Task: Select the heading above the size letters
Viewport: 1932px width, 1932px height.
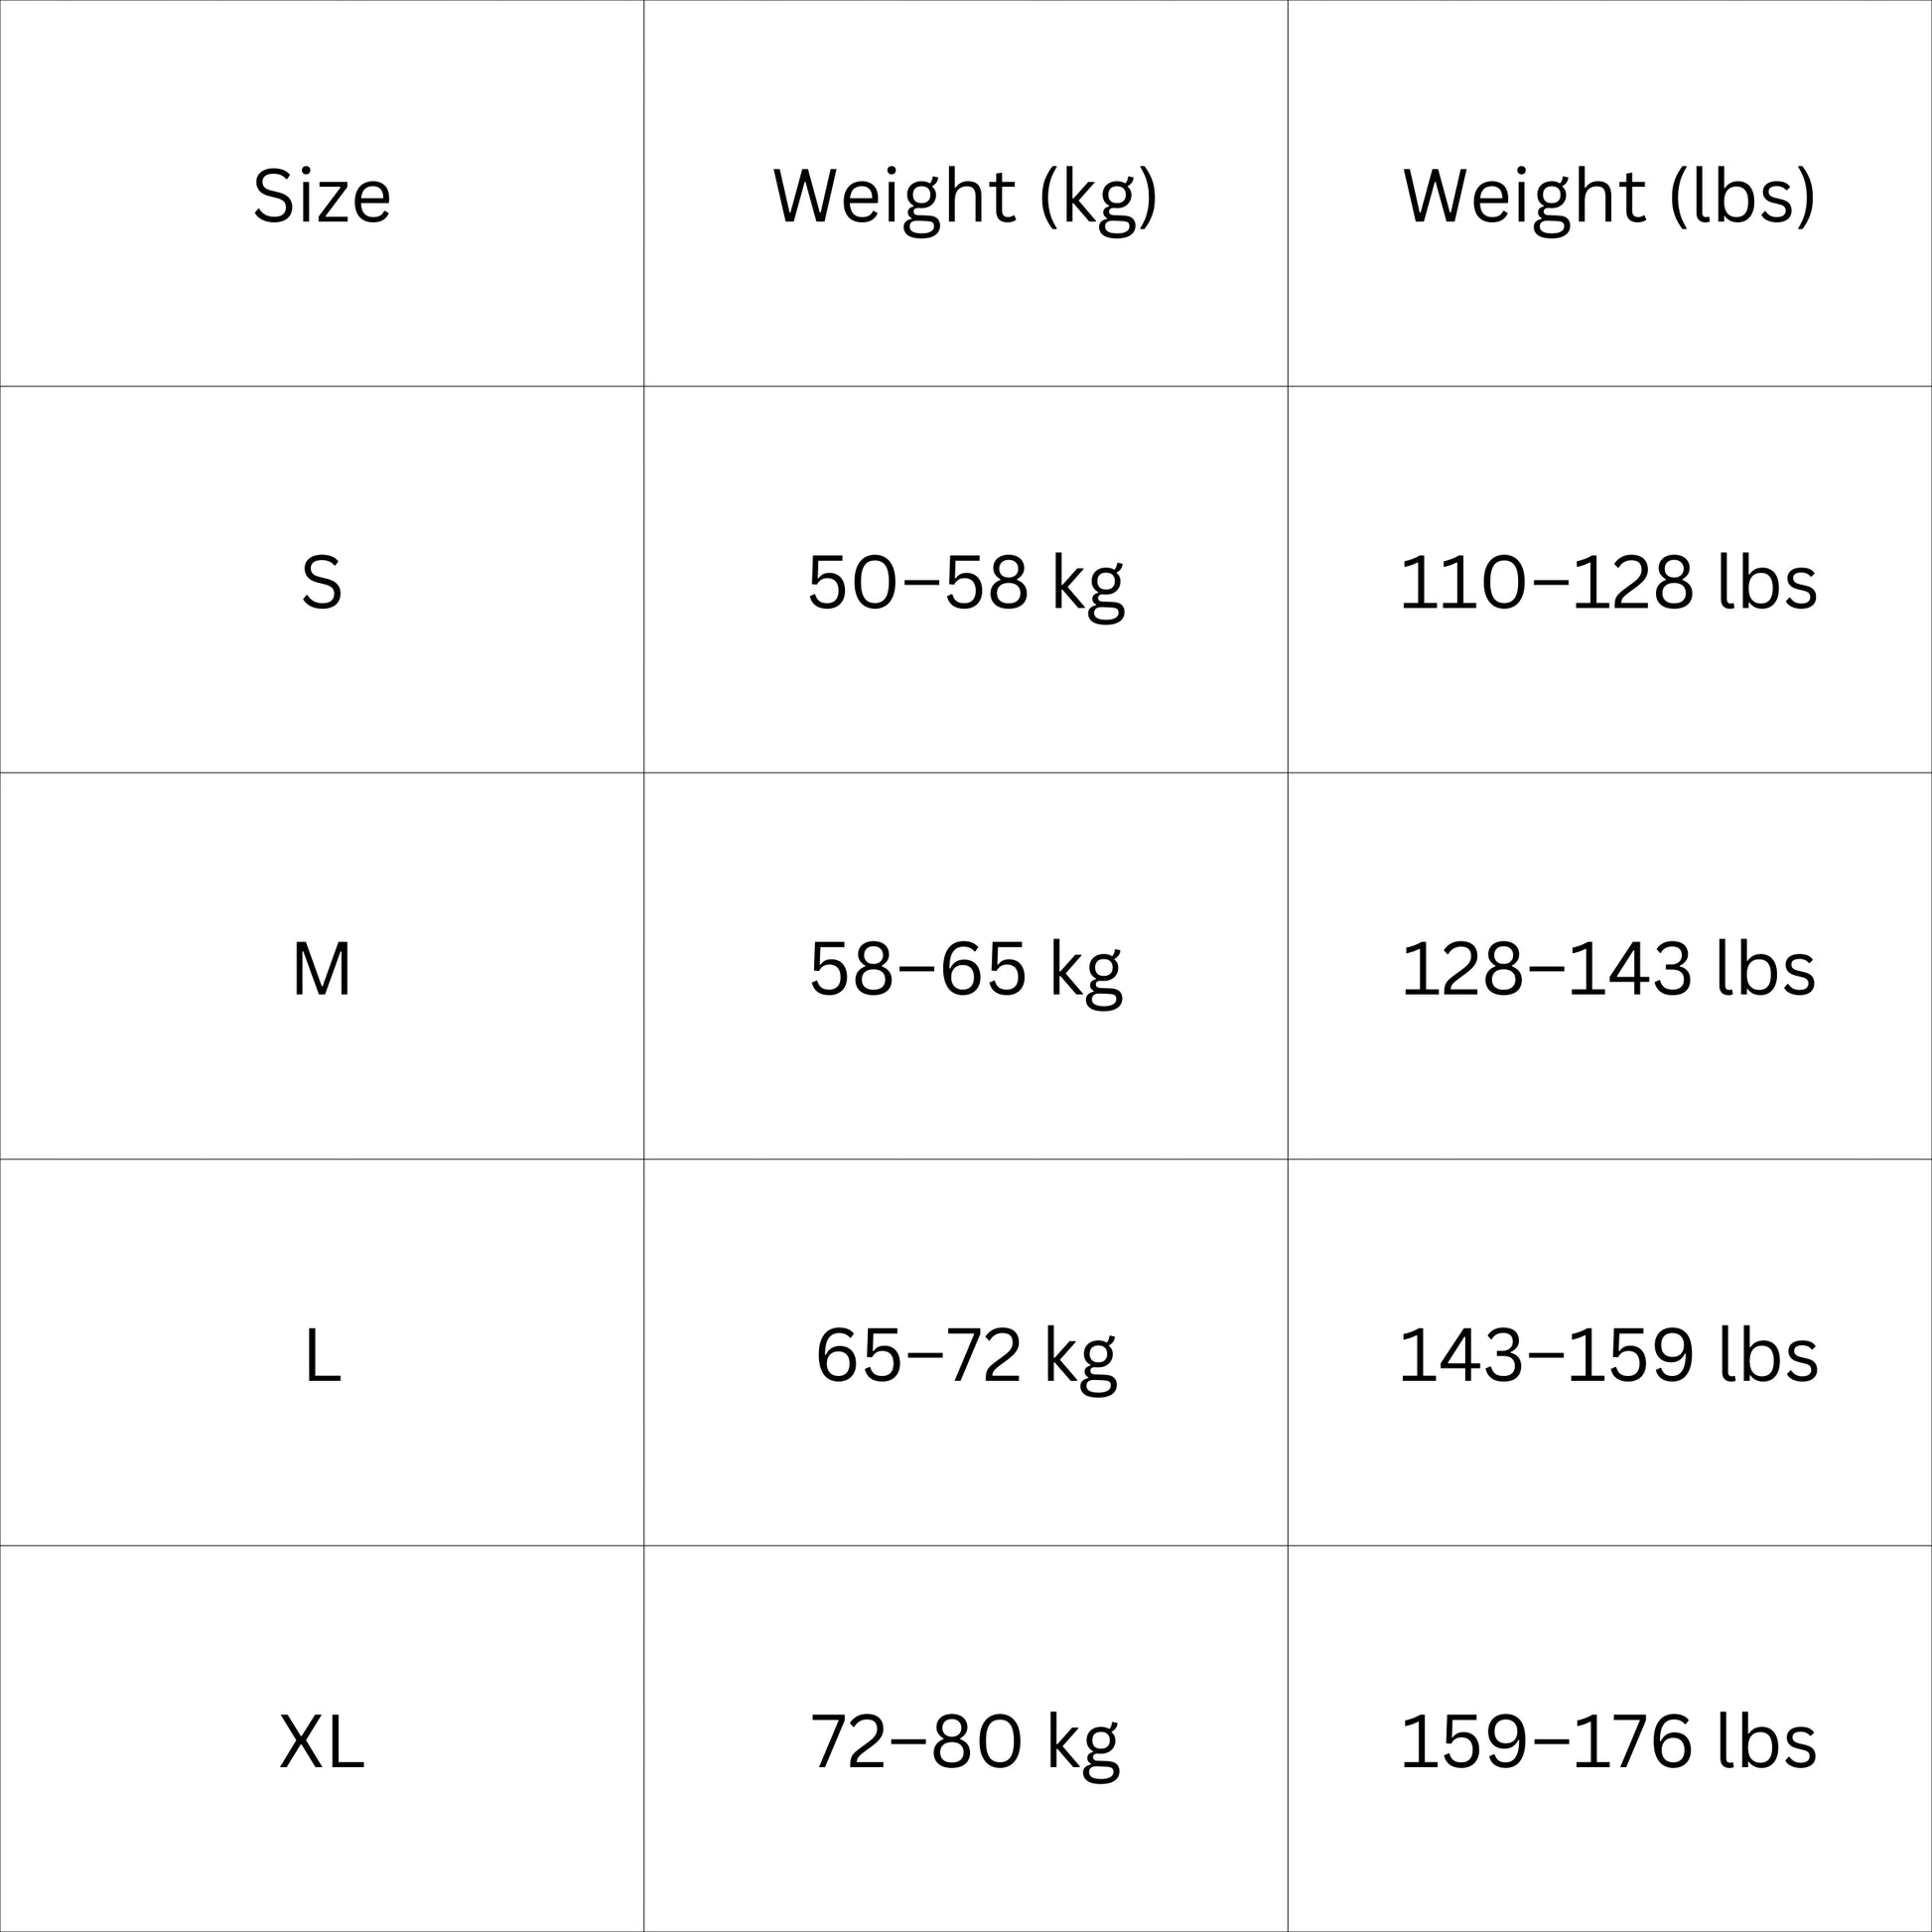Action: coord(321,196)
